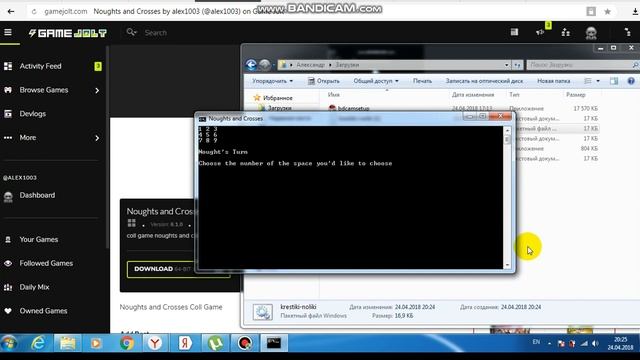Click Новая папка in Explorer
Screen dimensions: 640x360
click(x=553, y=81)
